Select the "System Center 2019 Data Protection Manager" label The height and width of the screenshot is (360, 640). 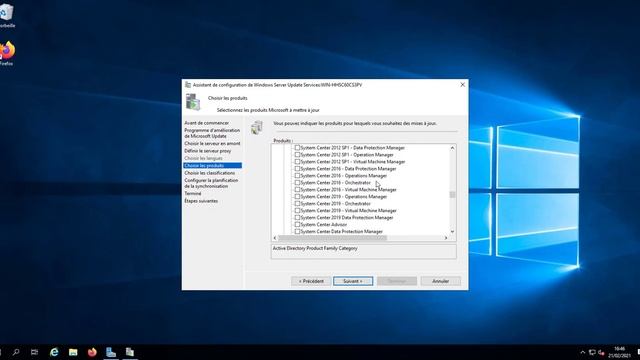click(x=347, y=218)
